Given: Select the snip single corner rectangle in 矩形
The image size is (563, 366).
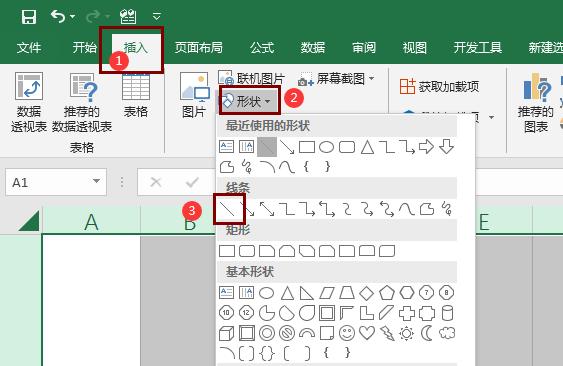Looking at the screenshot, I should pos(267,251).
